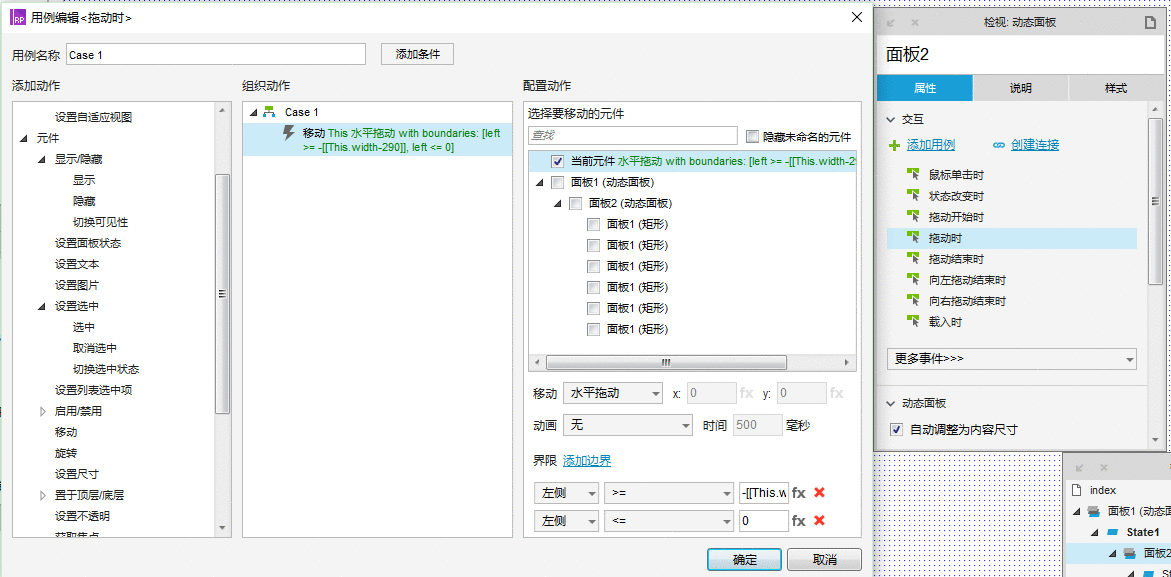This screenshot has height=577, width=1171.
Task: Click the chain icon beside 创建连接
Action: pyautogui.click(x=998, y=145)
